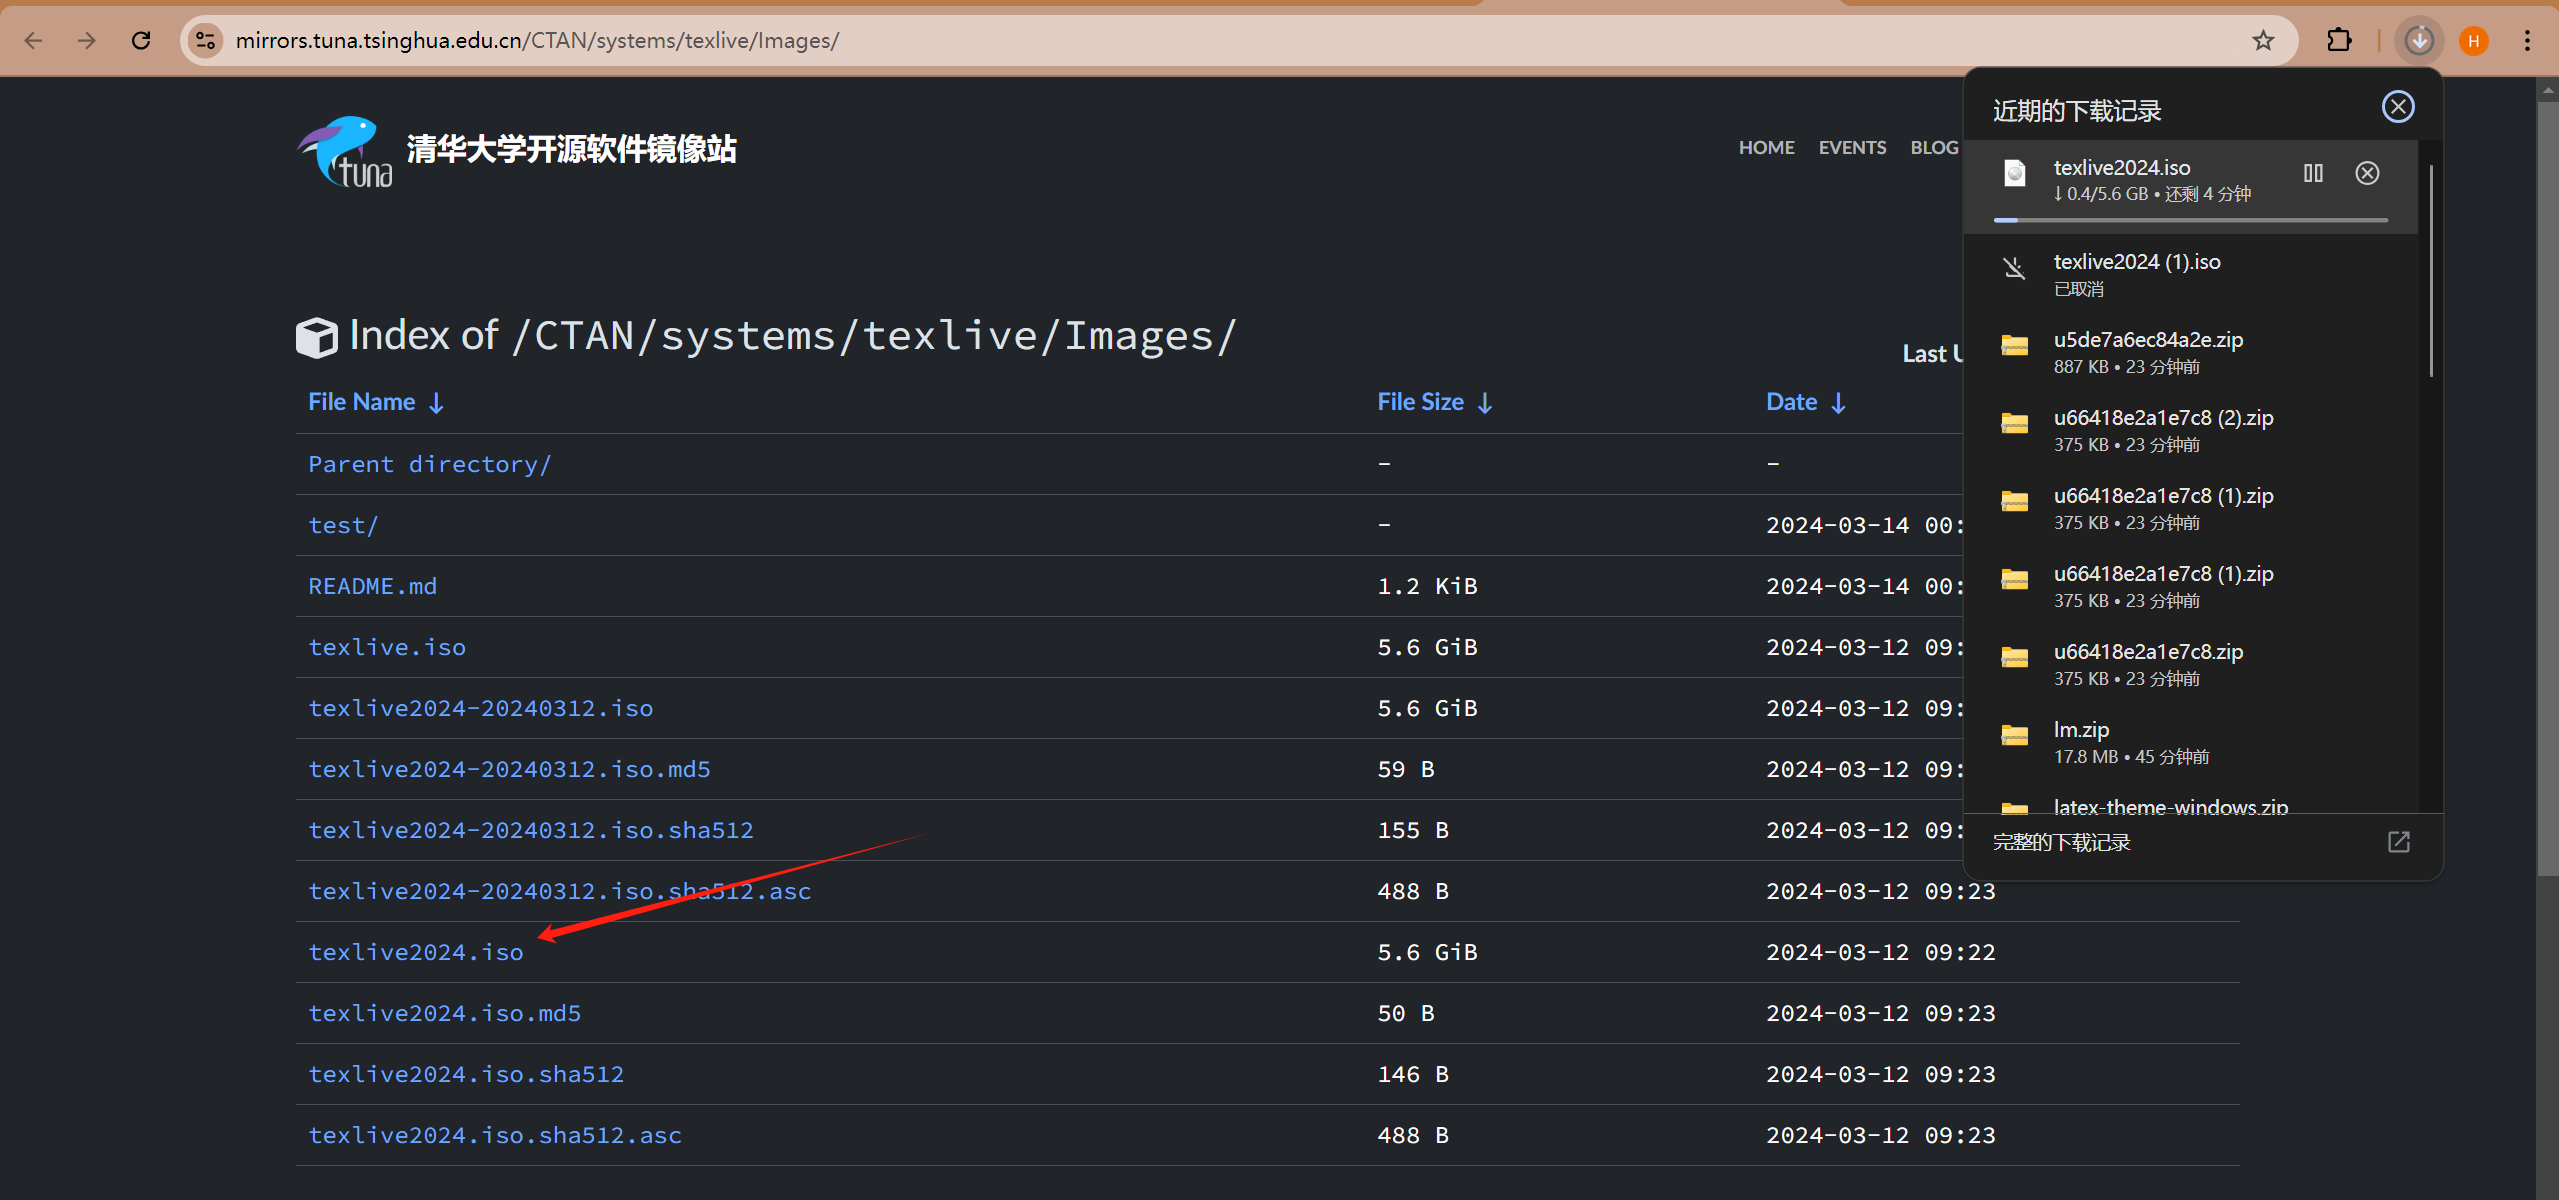Viewport: 2559px width, 1200px height.
Task: Open Chrome three-dot menu
Action: 2527,41
